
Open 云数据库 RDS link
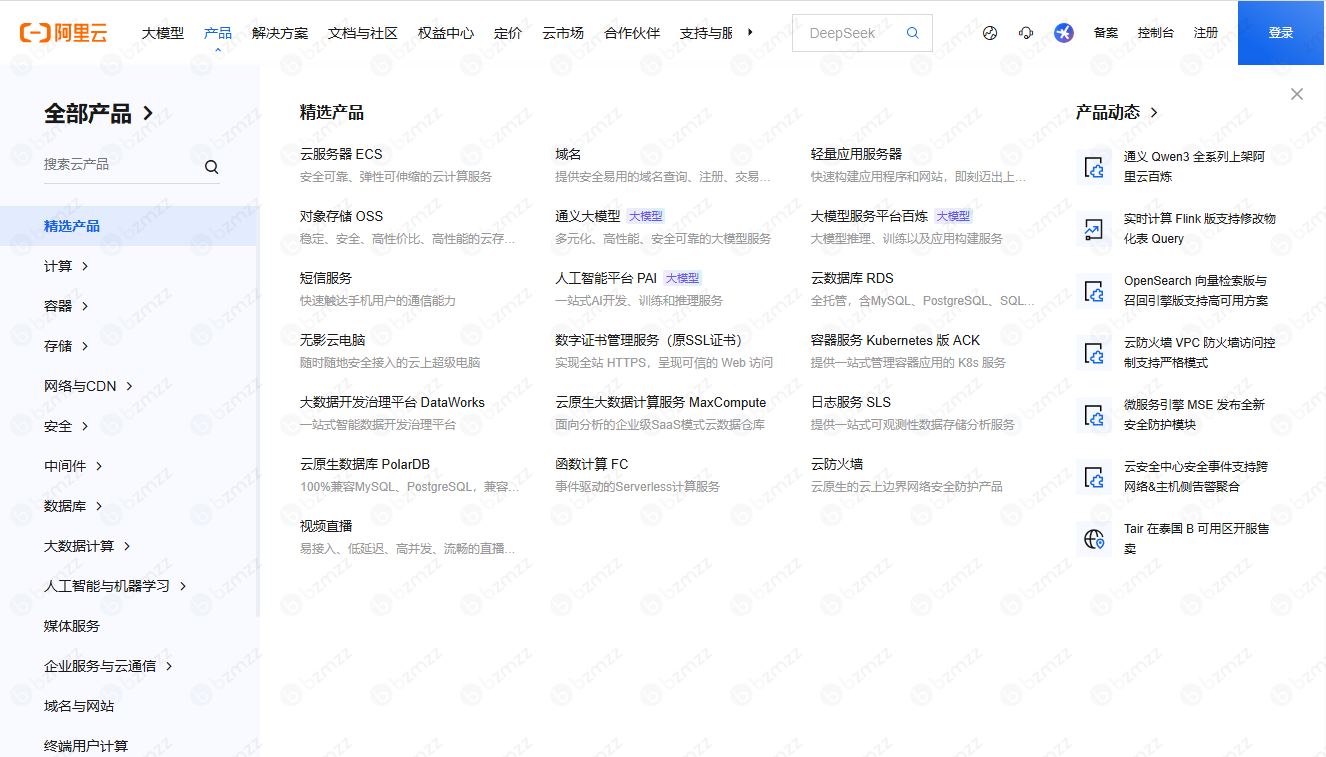852,278
